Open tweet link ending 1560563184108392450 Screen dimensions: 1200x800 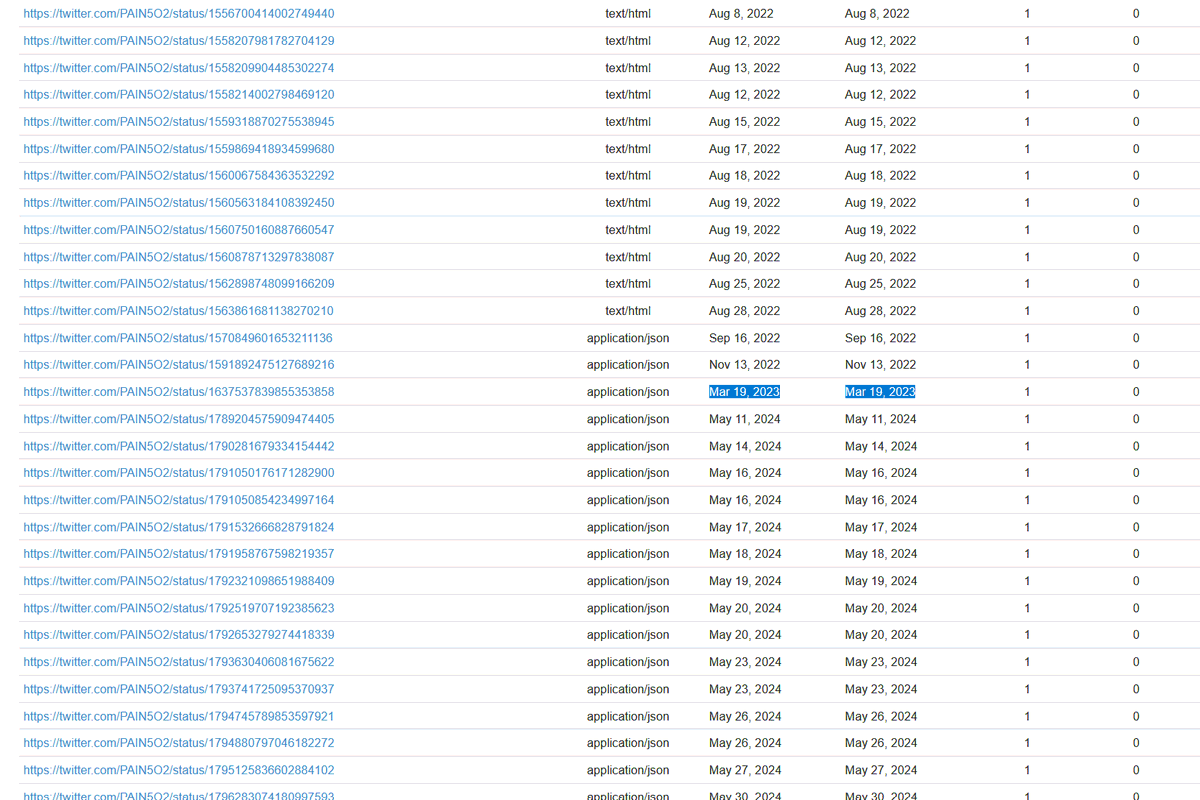tap(179, 203)
